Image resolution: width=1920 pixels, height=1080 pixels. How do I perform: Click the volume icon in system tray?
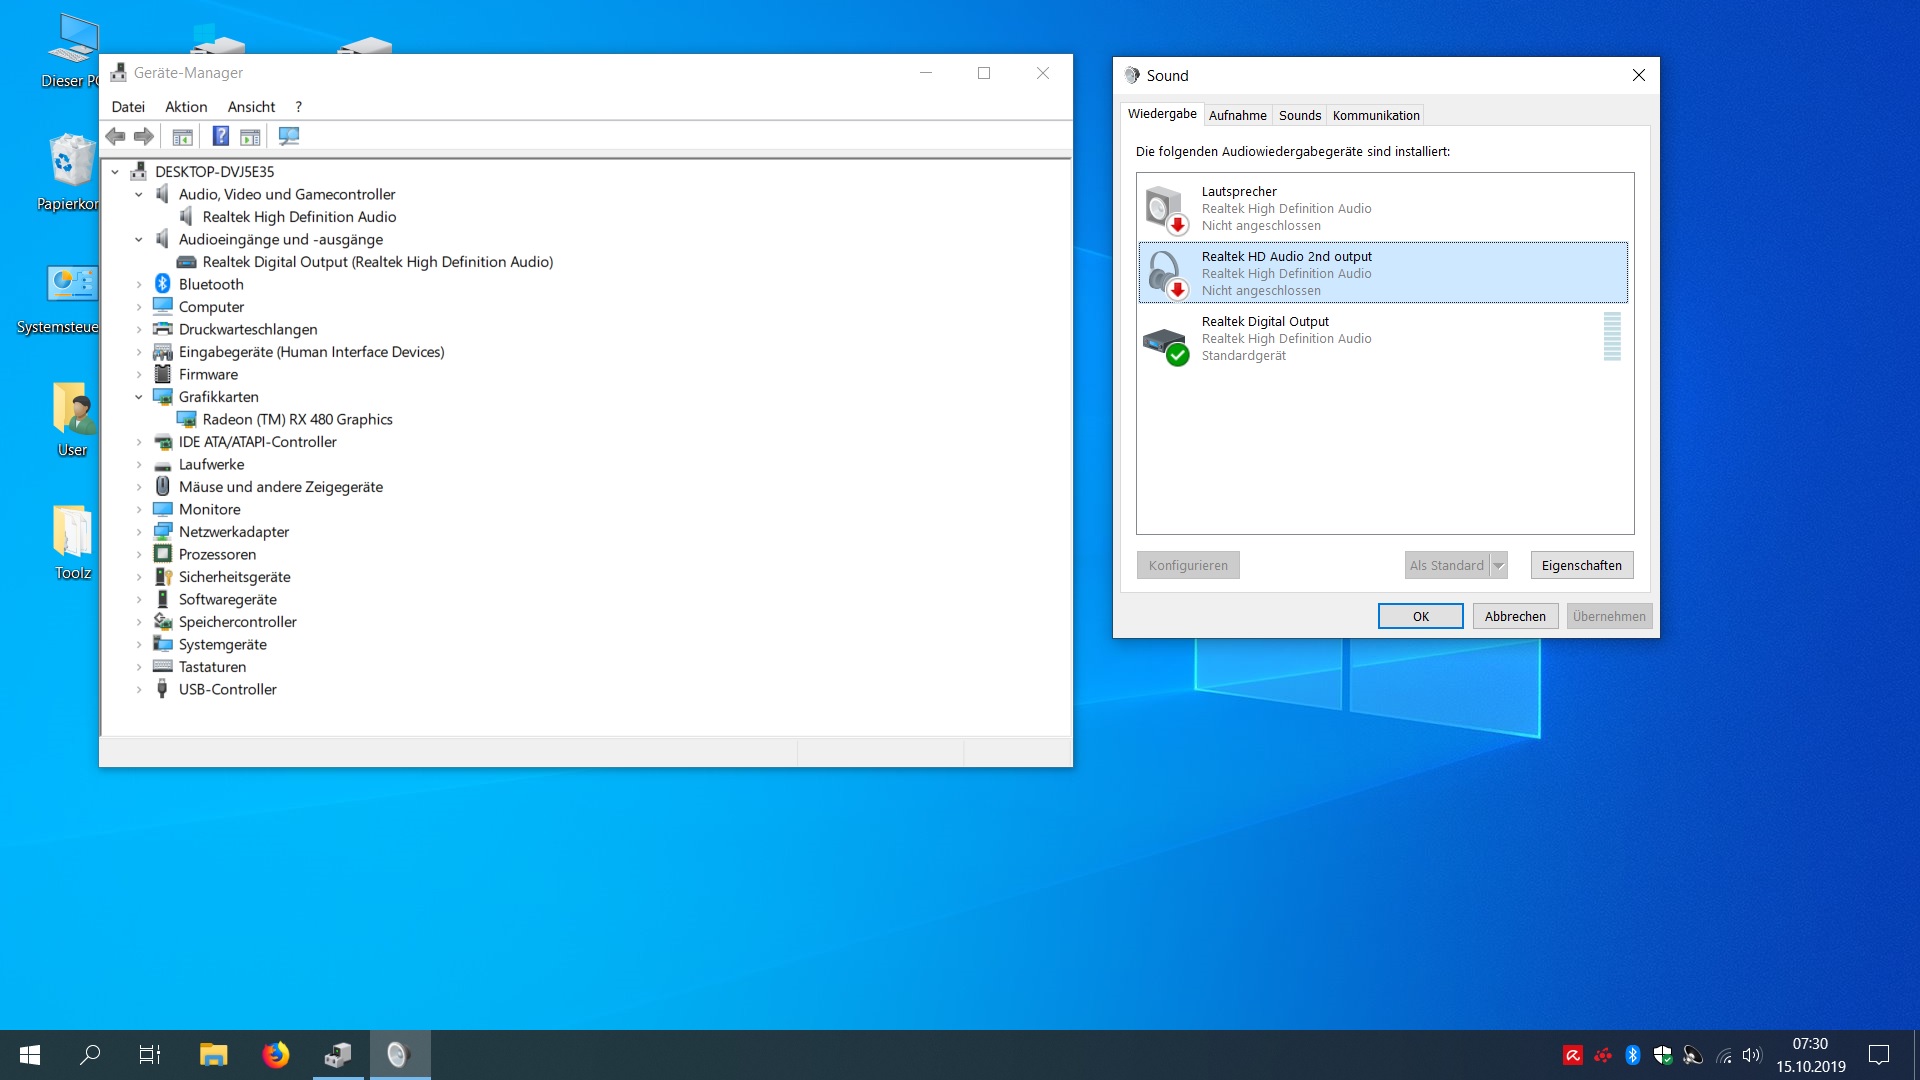click(x=1751, y=1055)
